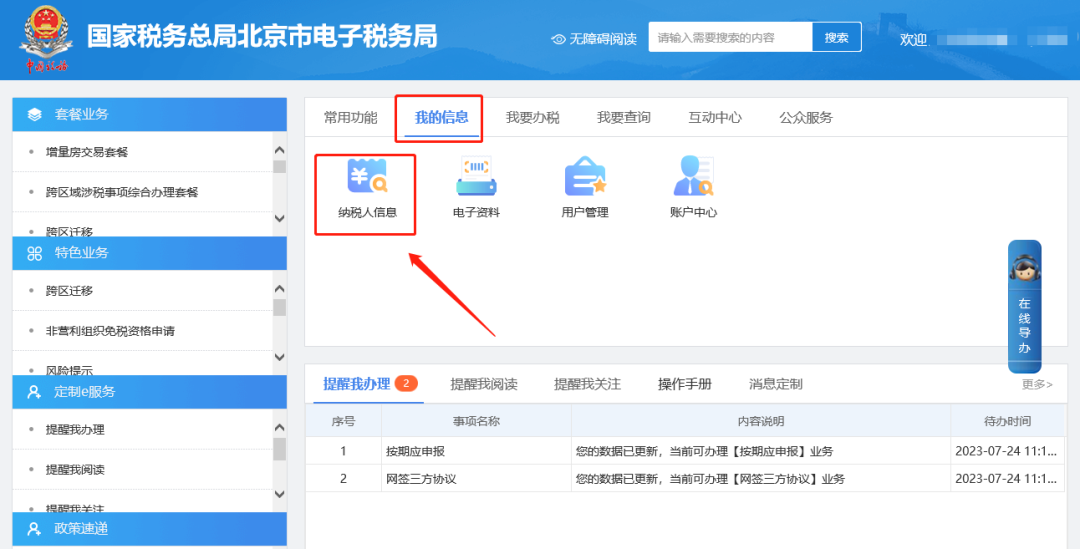Click the 用户管理 icon
The image size is (1080, 549).
tap(585, 178)
